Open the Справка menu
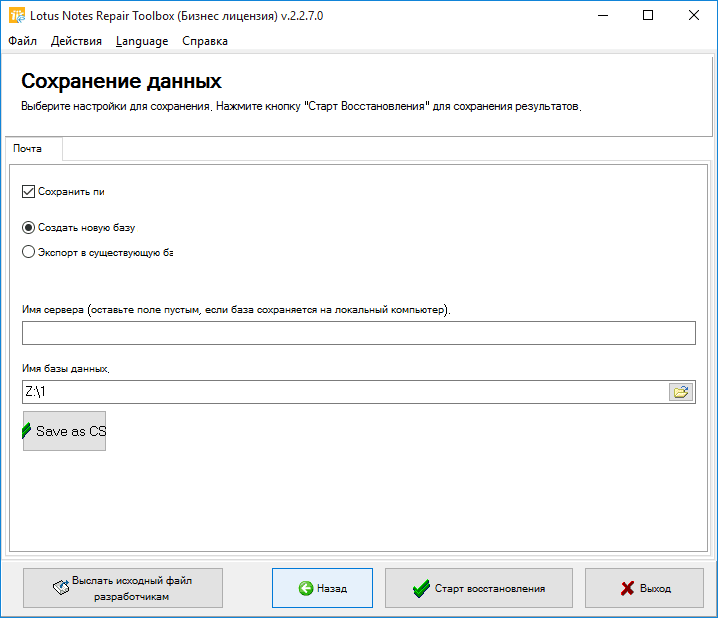The width and height of the screenshot is (718, 618). pyautogui.click(x=205, y=41)
